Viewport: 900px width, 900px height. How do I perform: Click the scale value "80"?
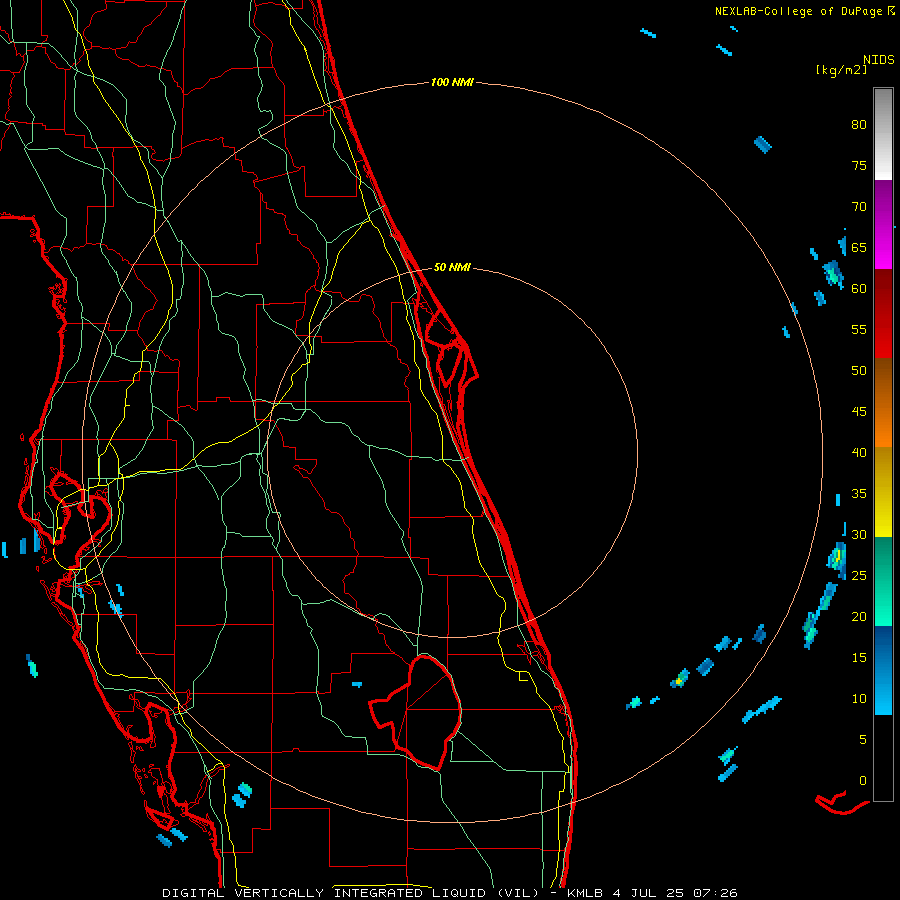(x=859, y=125)
